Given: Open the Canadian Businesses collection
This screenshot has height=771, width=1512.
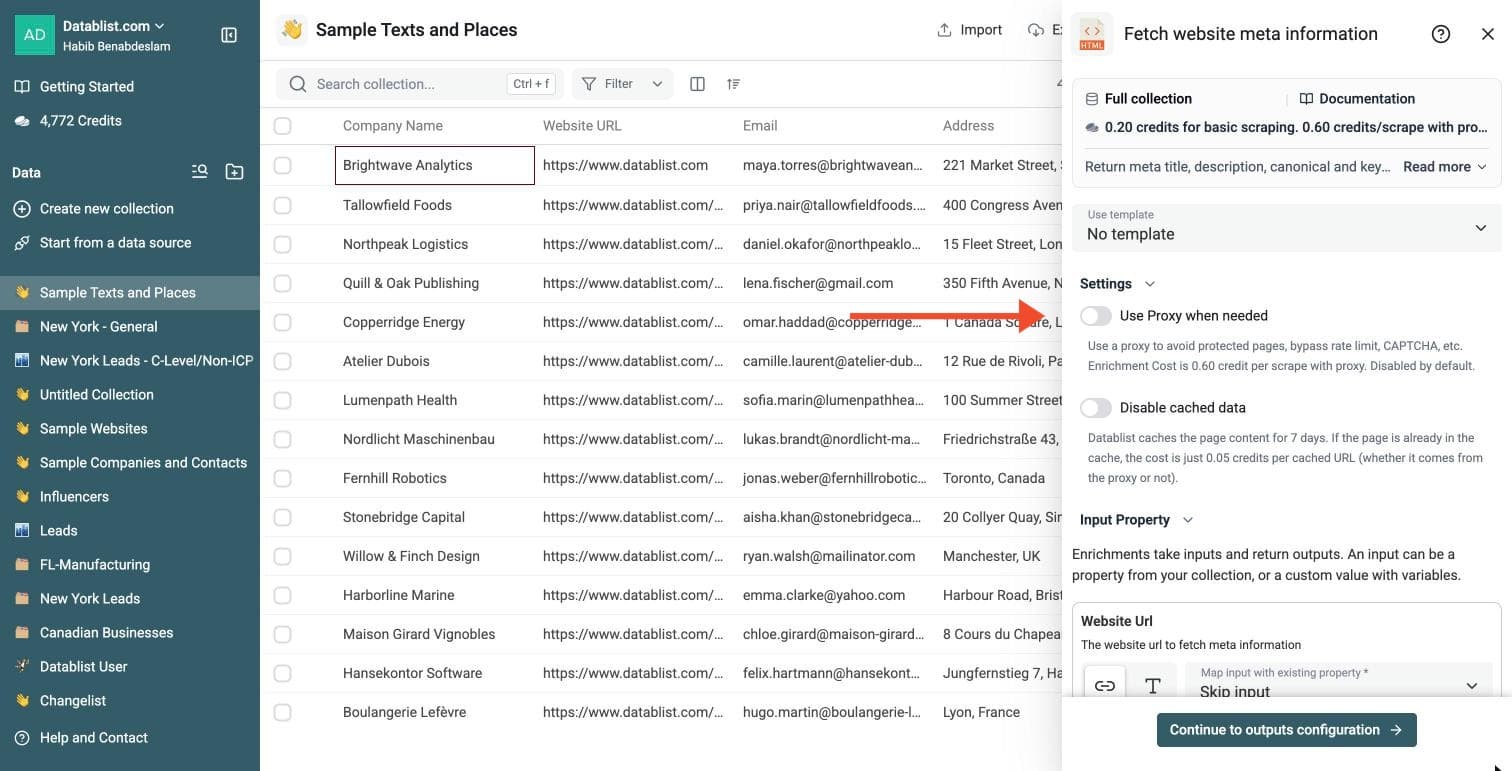Looking at the screenshot, I should point(130,633).
